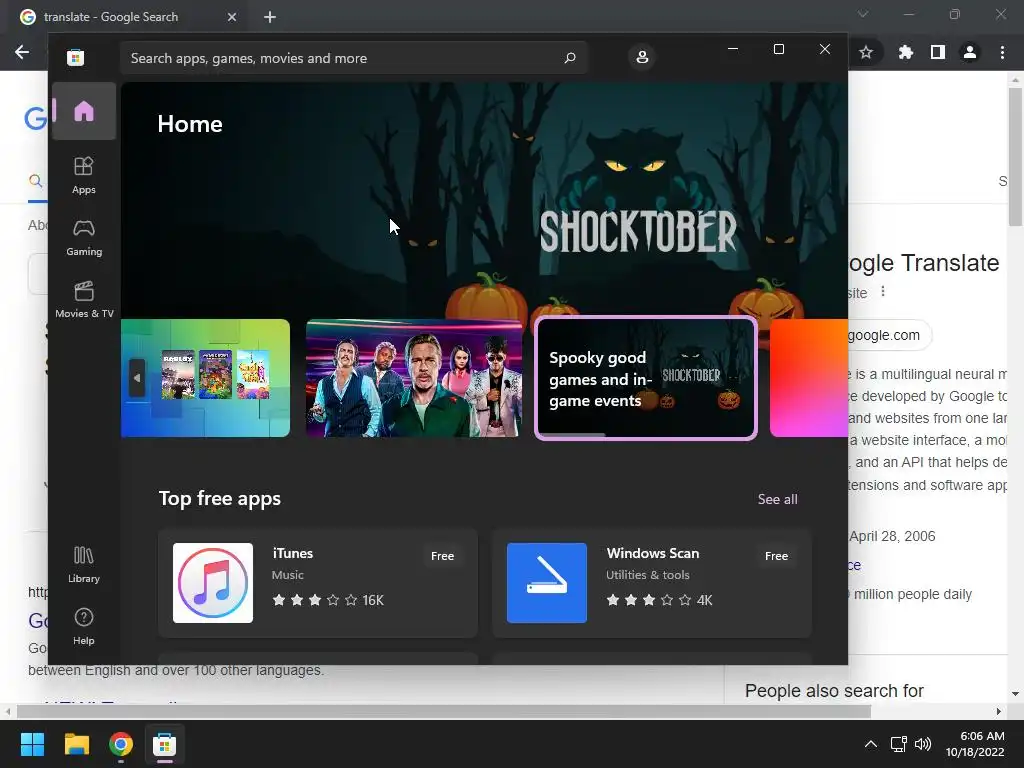
Task: Open network status tray icon
Action: click(899, 744)
